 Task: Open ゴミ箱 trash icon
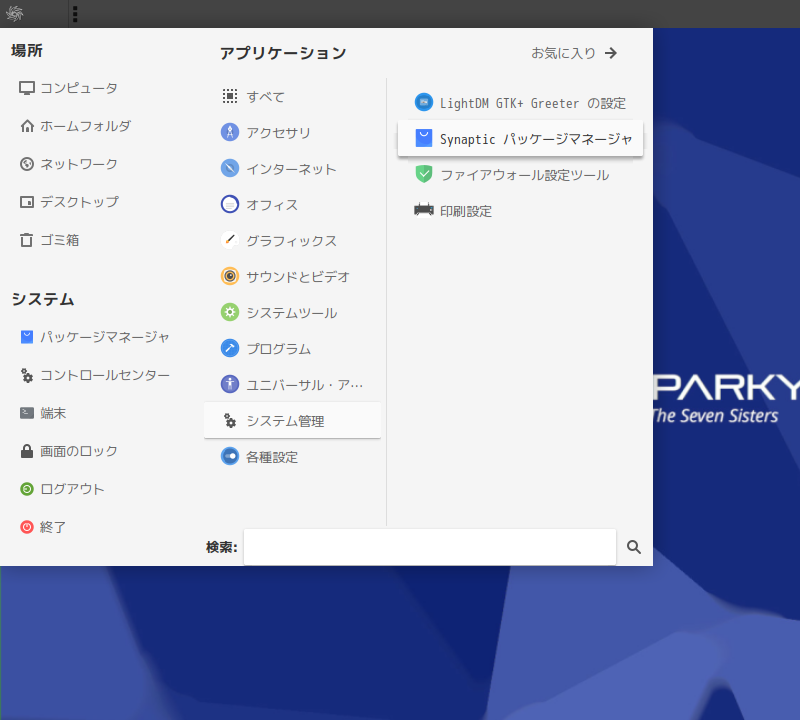(x=27, y=240)
